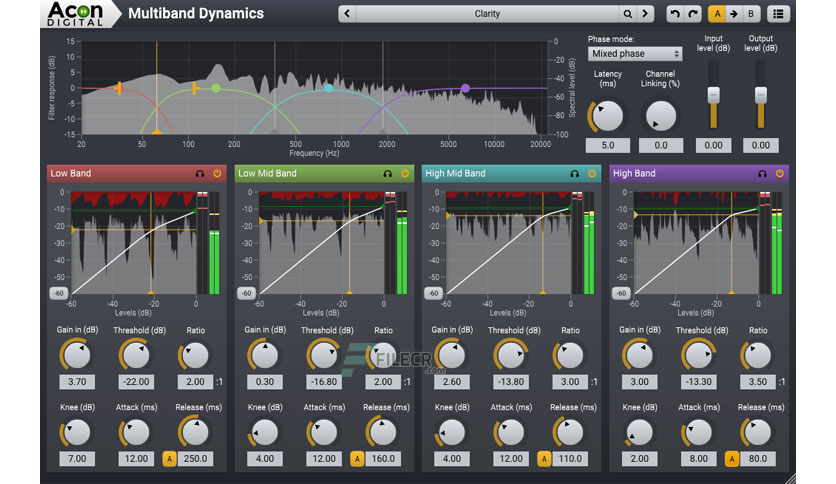This screenshot has width=836, height=484.
Task: Click the High Mid Band -60 range button
Action: pyautogui.click(x=433, y=293)
